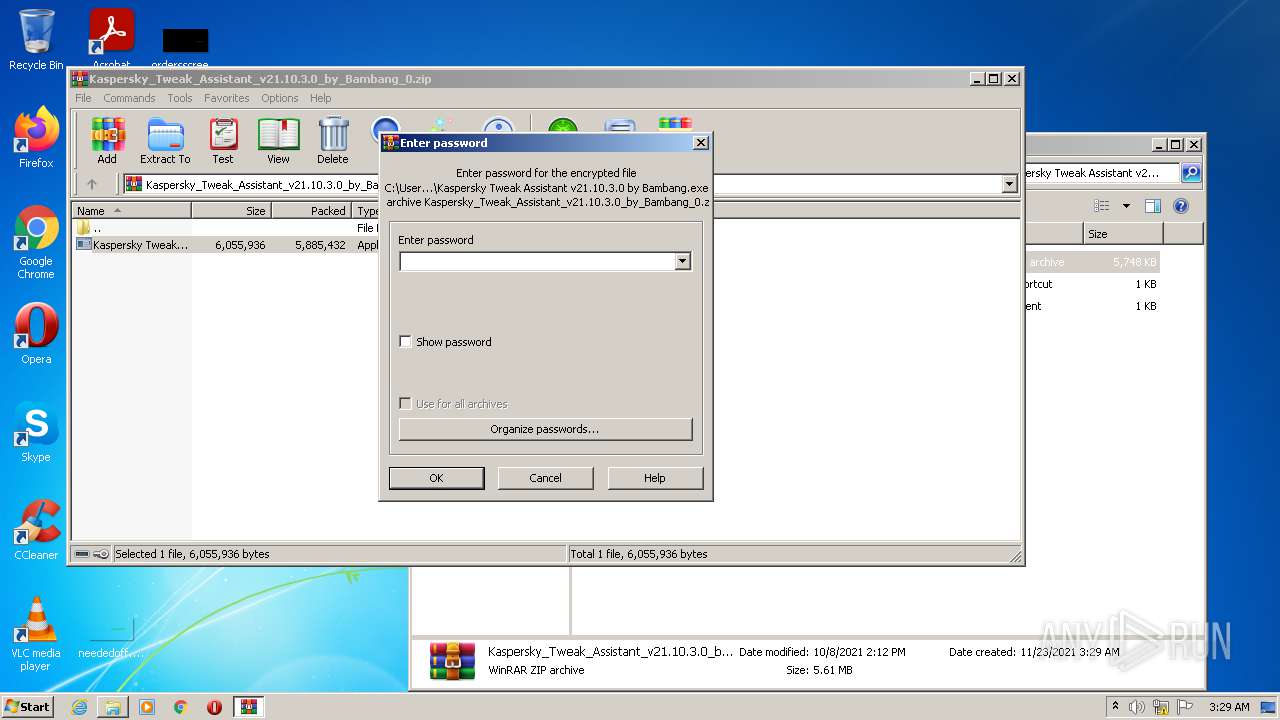The width and height of the screenshot is (1280, 720).
Task: Open Explorer view options dropdown arrow
Action: [1126, 206]
